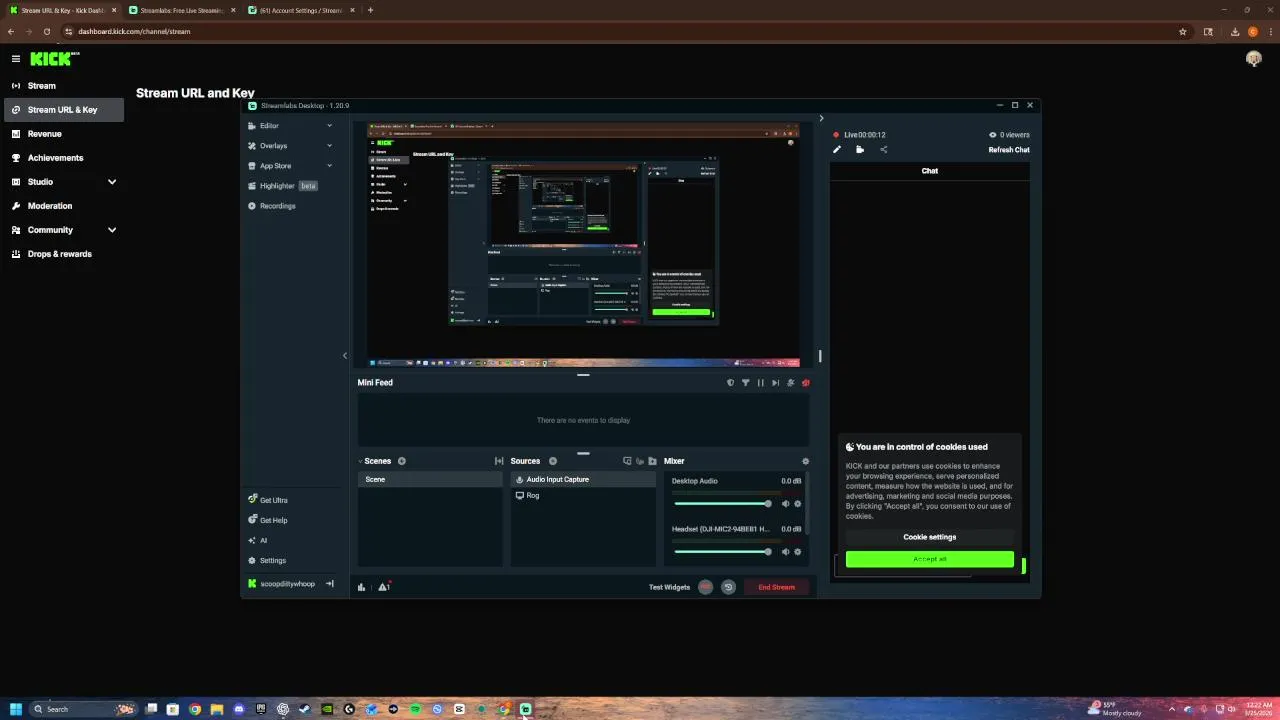Select Audio Input Capture source
Viewport: 1280px width, 720px height.
pyautogui.click(x=583, y=479)
